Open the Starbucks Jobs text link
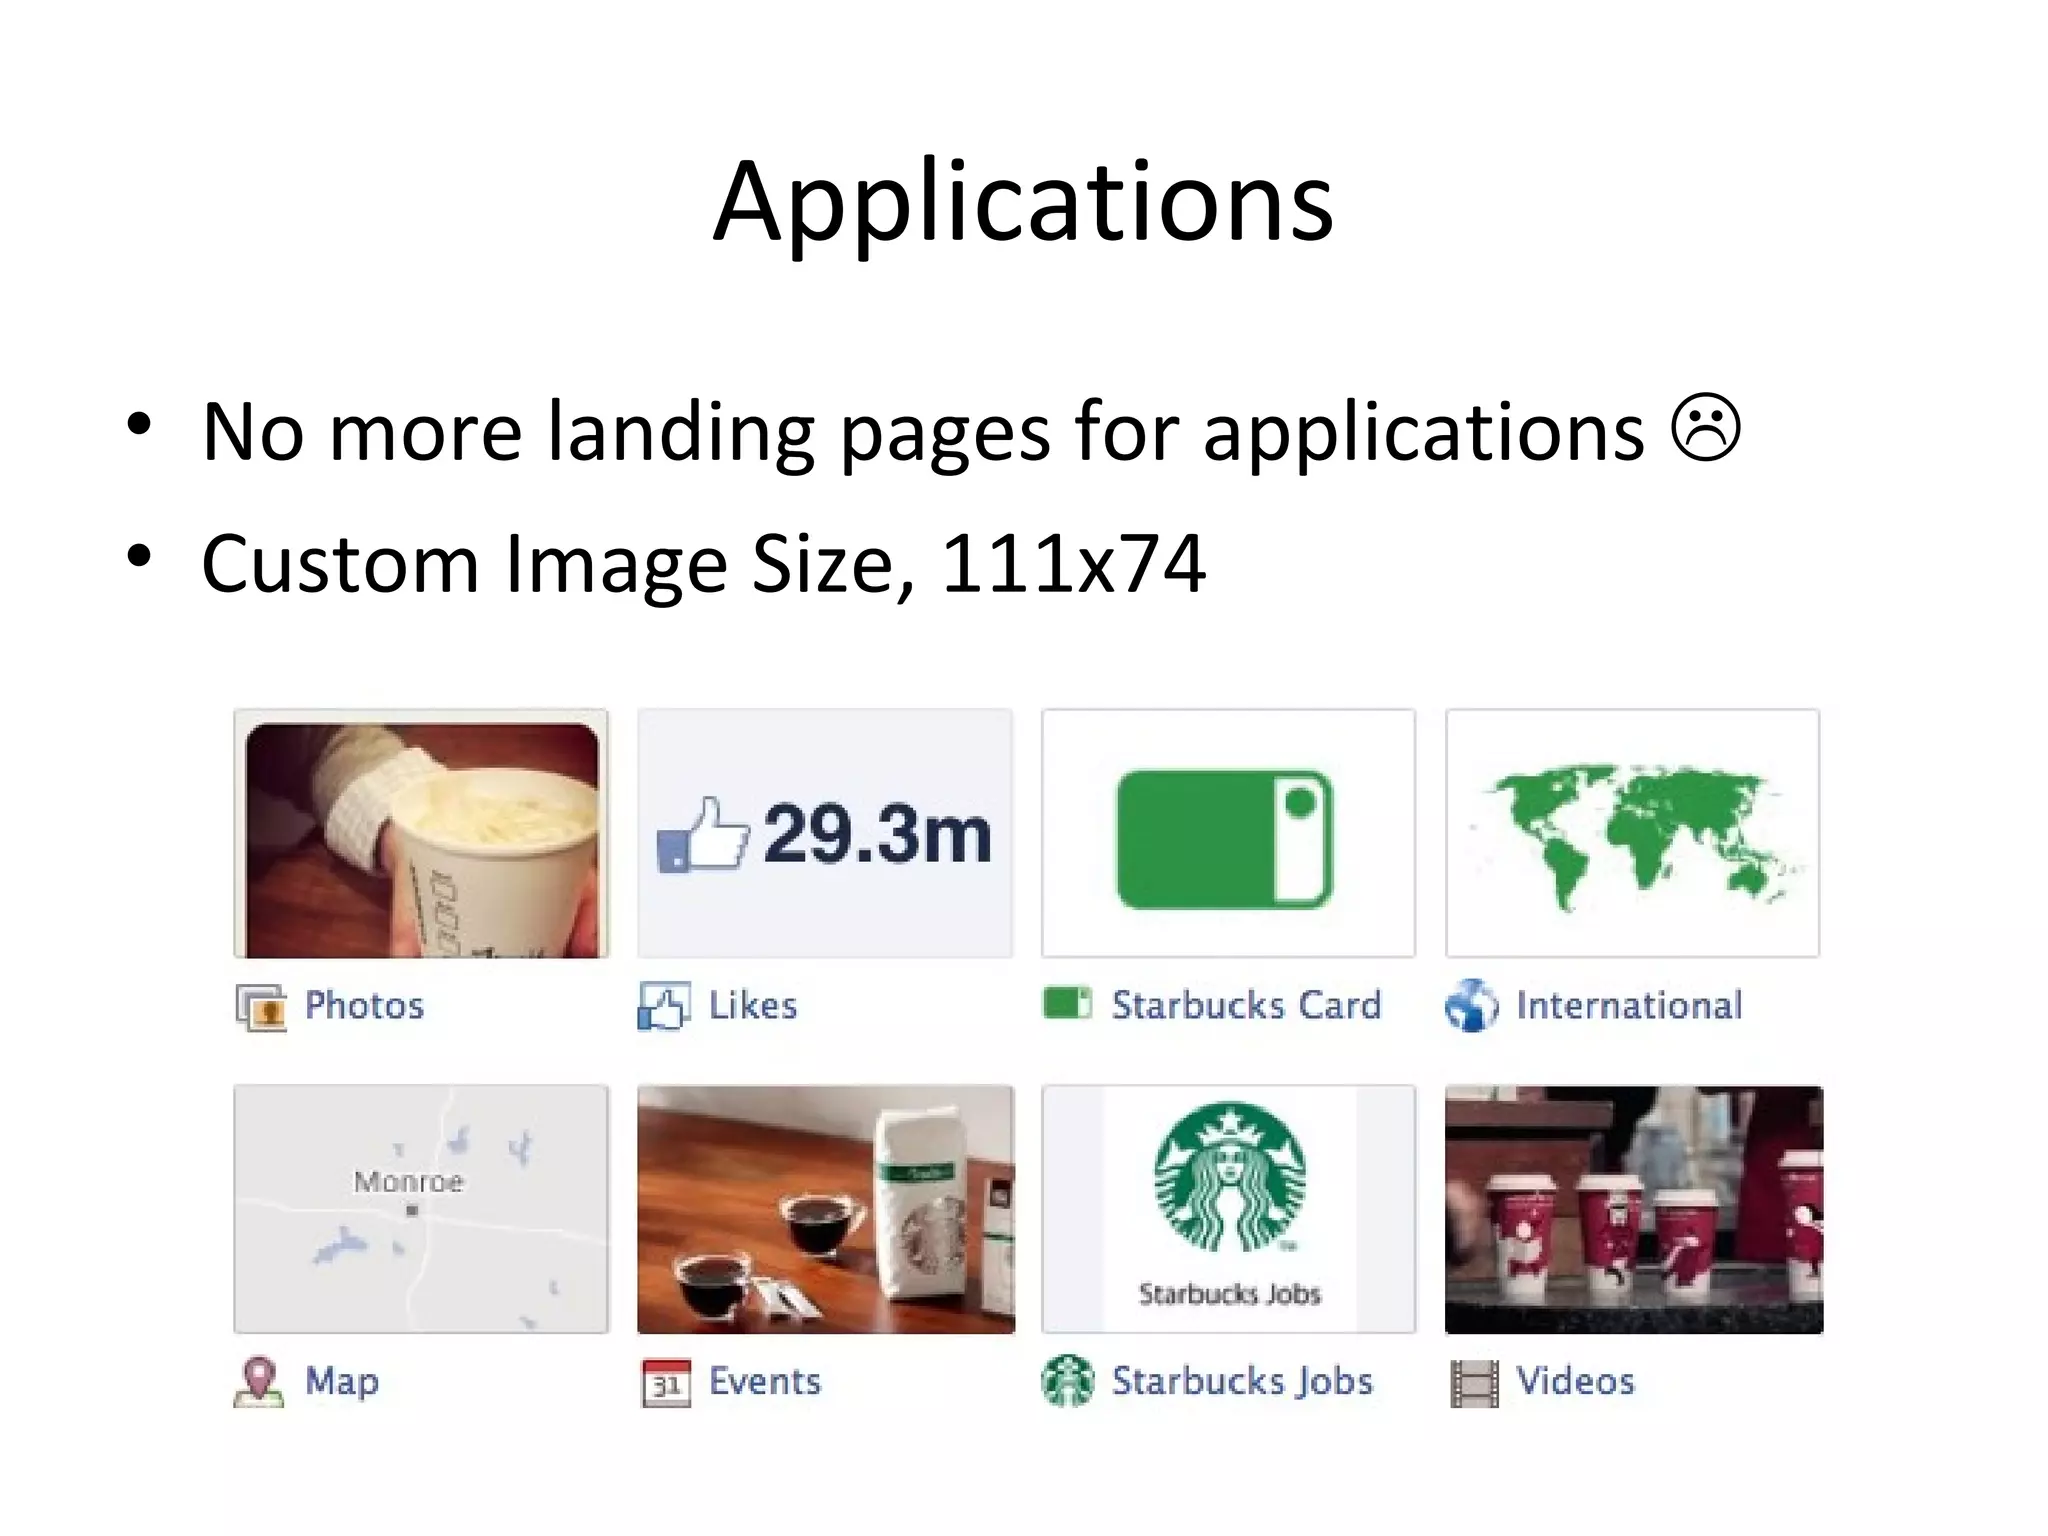Screen dimensions: 2048x1536 1242,1381
